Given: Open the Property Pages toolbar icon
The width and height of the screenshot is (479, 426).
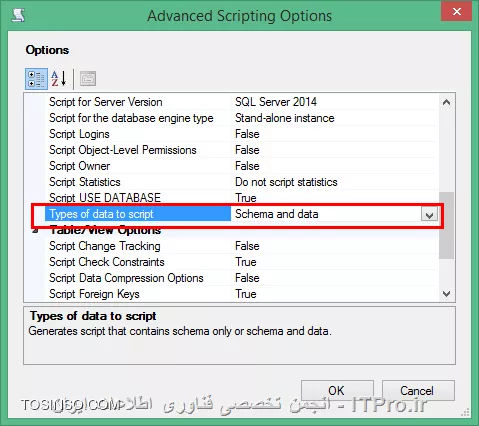Looking at the screenshot, I should click(x=88, y=79).
